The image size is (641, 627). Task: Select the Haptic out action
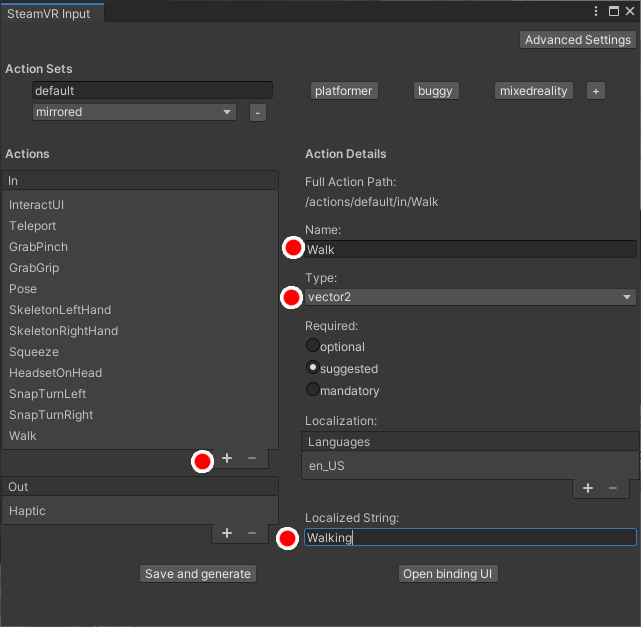(x=140, y=511)
